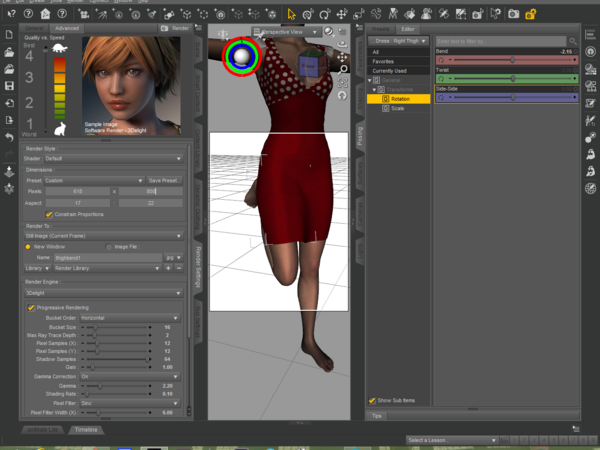Click the viewport orbit icon
Image resolution: width=600 pixels, height=450 pixels.
[342, 44]
